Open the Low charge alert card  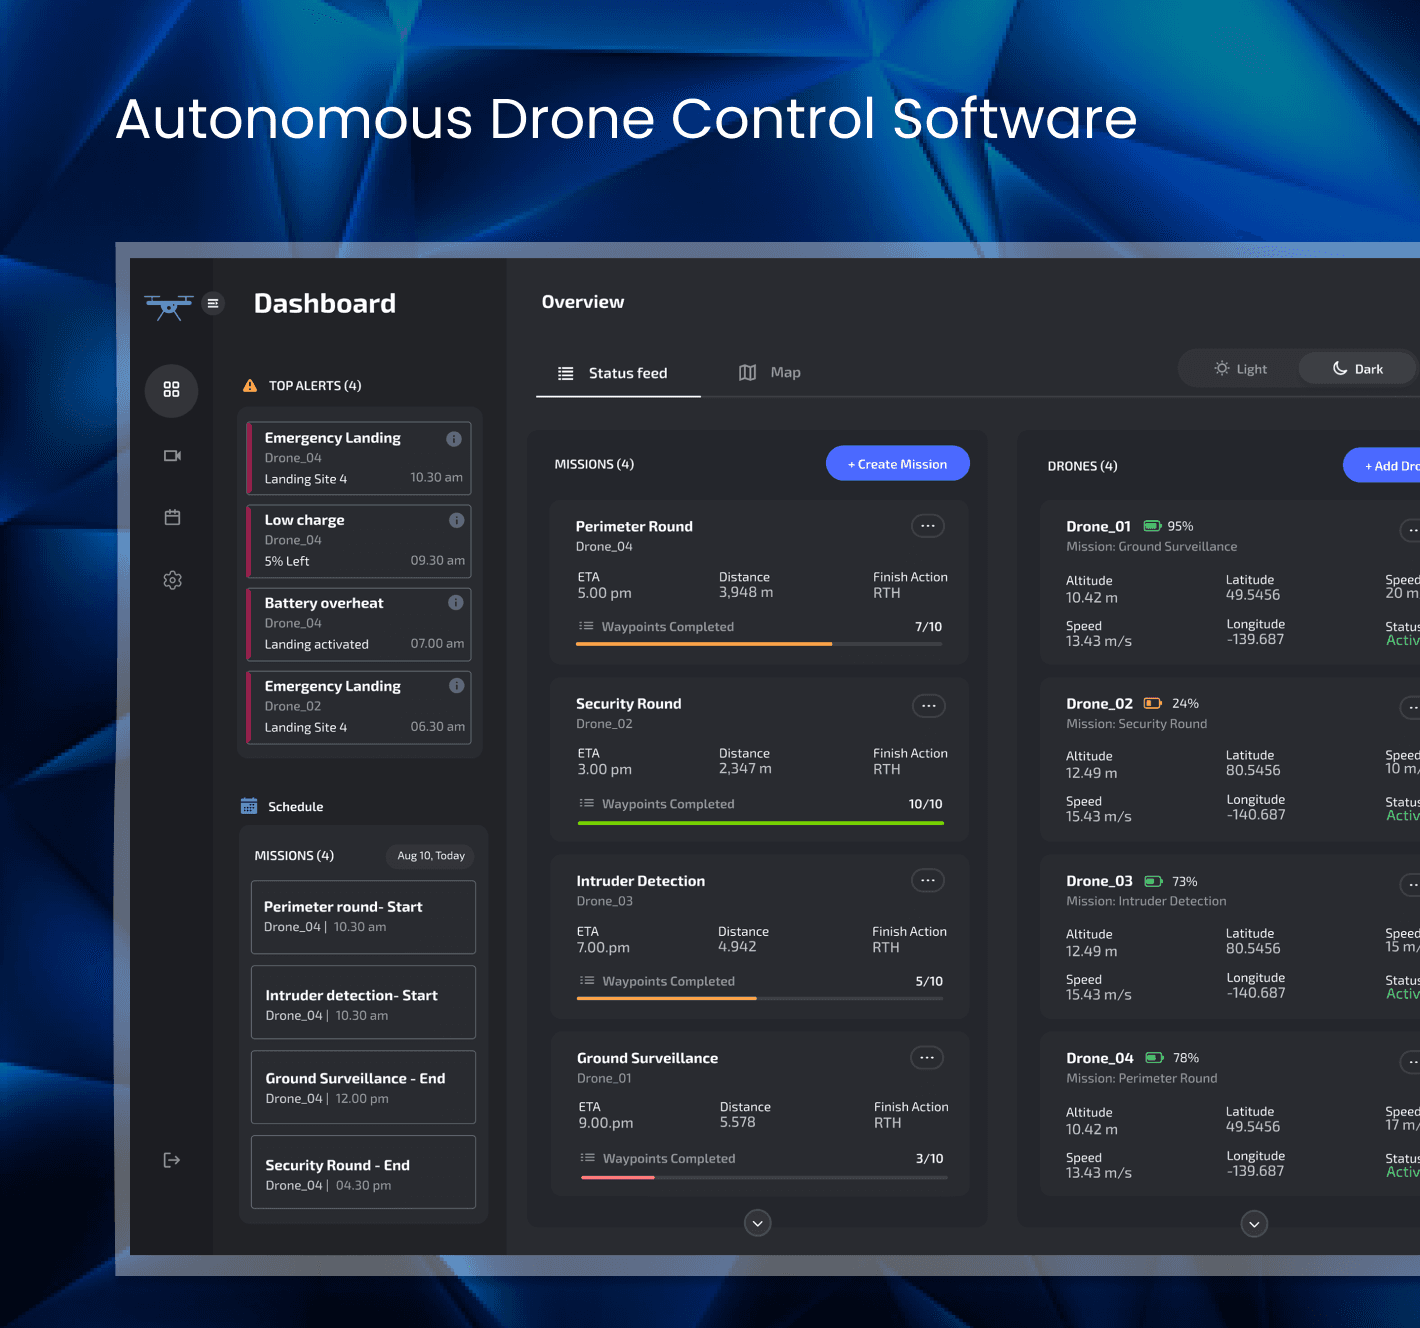359,541
